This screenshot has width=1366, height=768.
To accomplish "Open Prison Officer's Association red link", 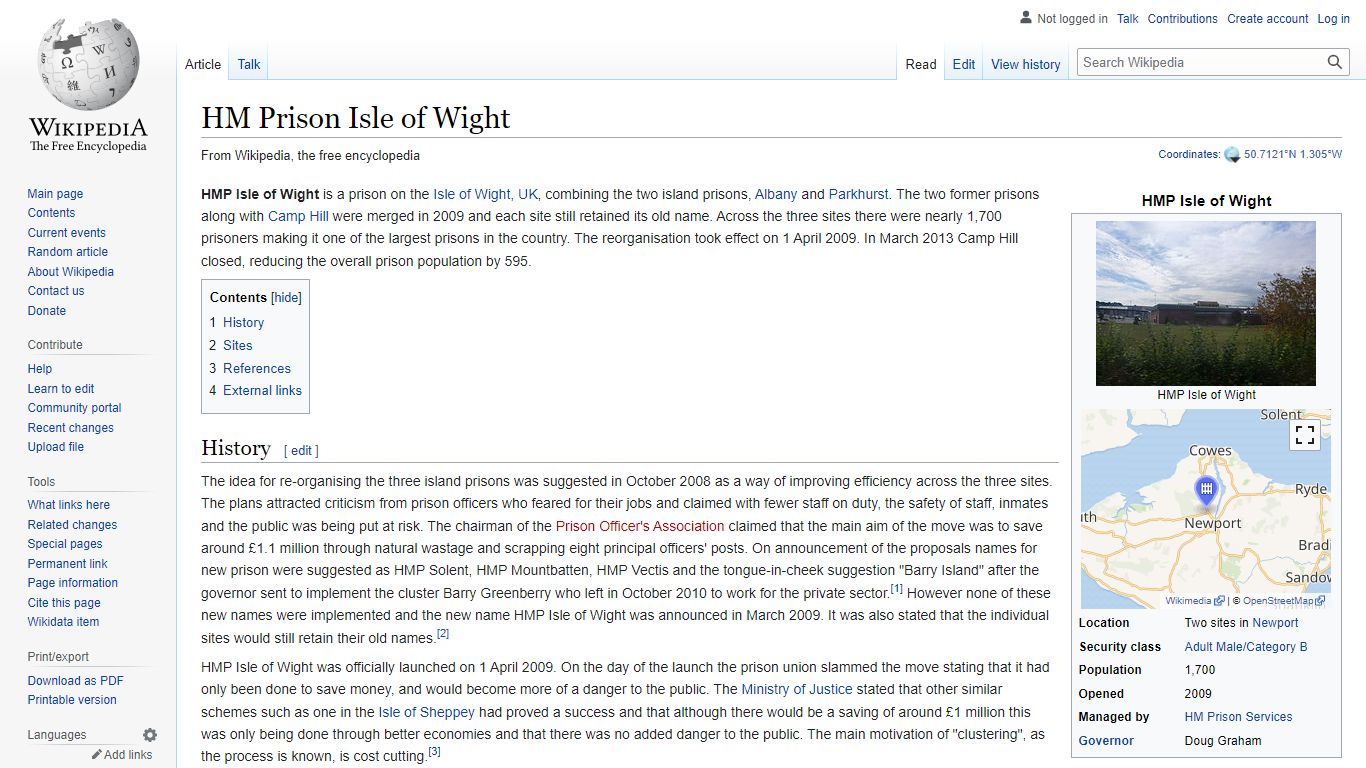I will [x=640, y=526].
